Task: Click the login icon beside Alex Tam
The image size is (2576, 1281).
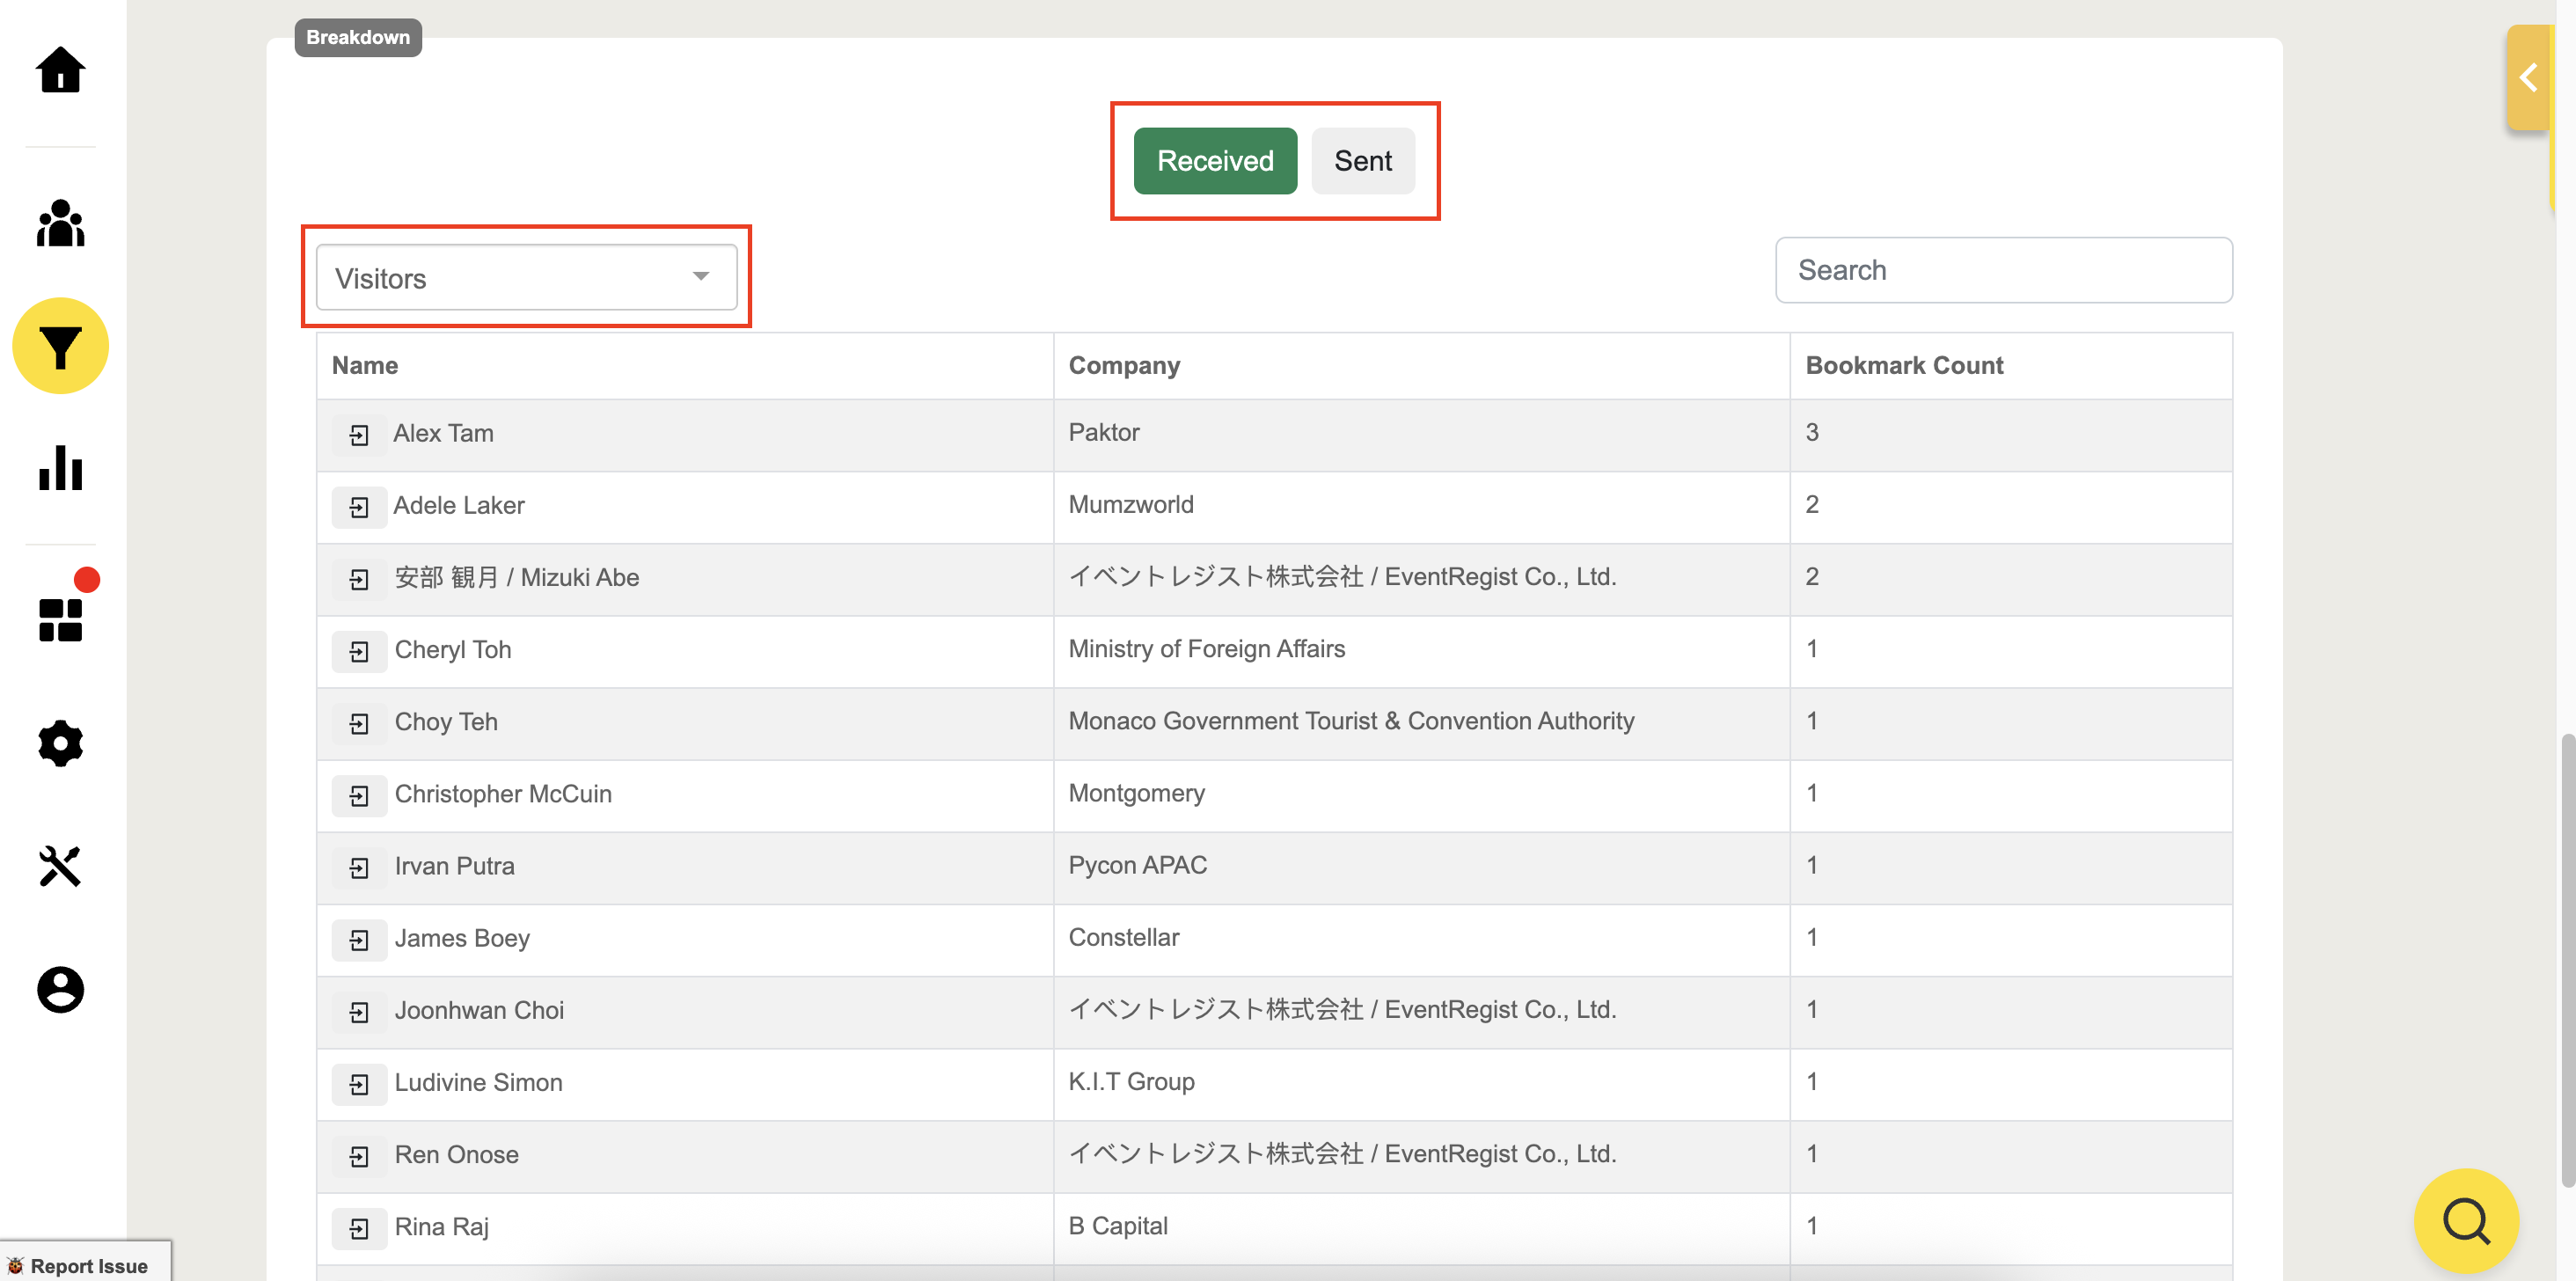Action: click(359, 434)
